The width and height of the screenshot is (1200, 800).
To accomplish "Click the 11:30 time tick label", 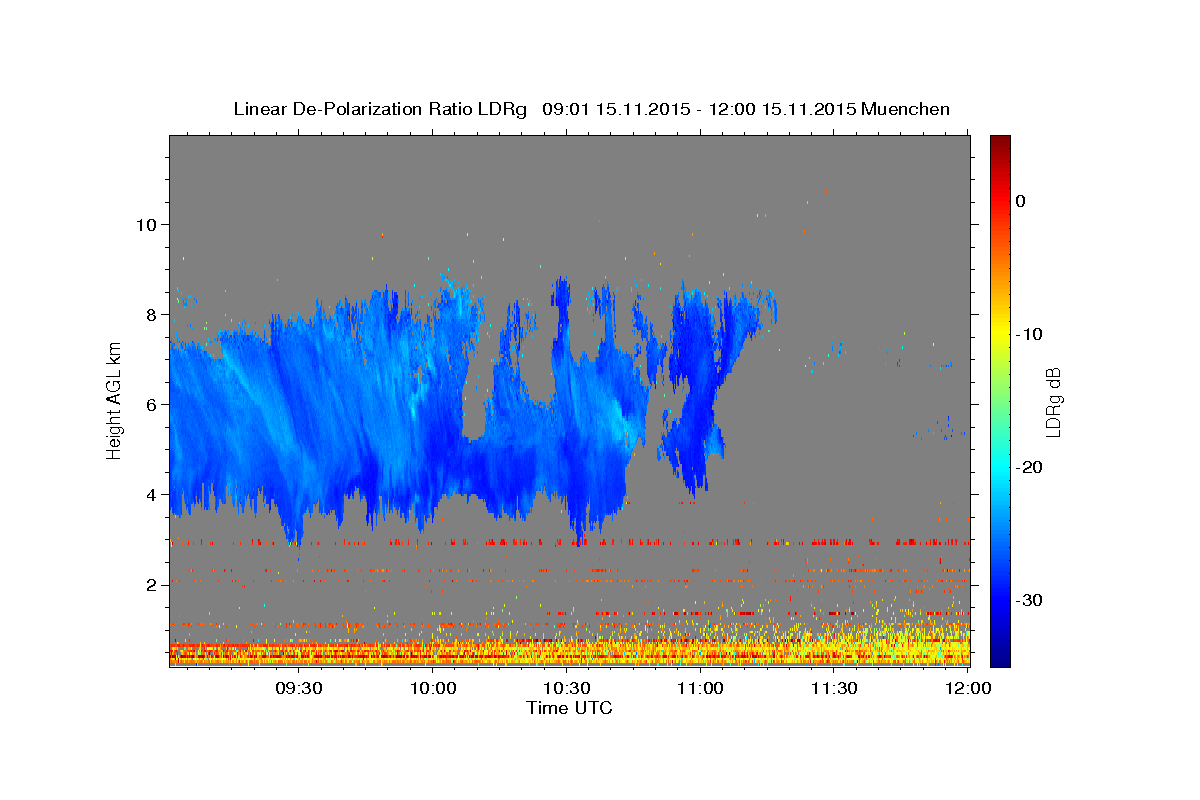I will pyautogui.click(x=834, y=689).
